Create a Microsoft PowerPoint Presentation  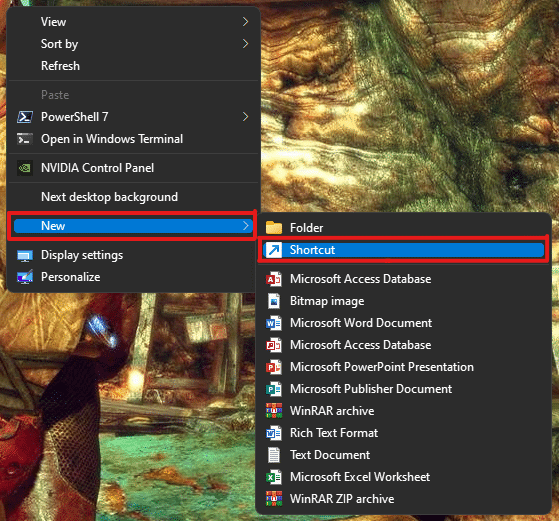[404, 367]
